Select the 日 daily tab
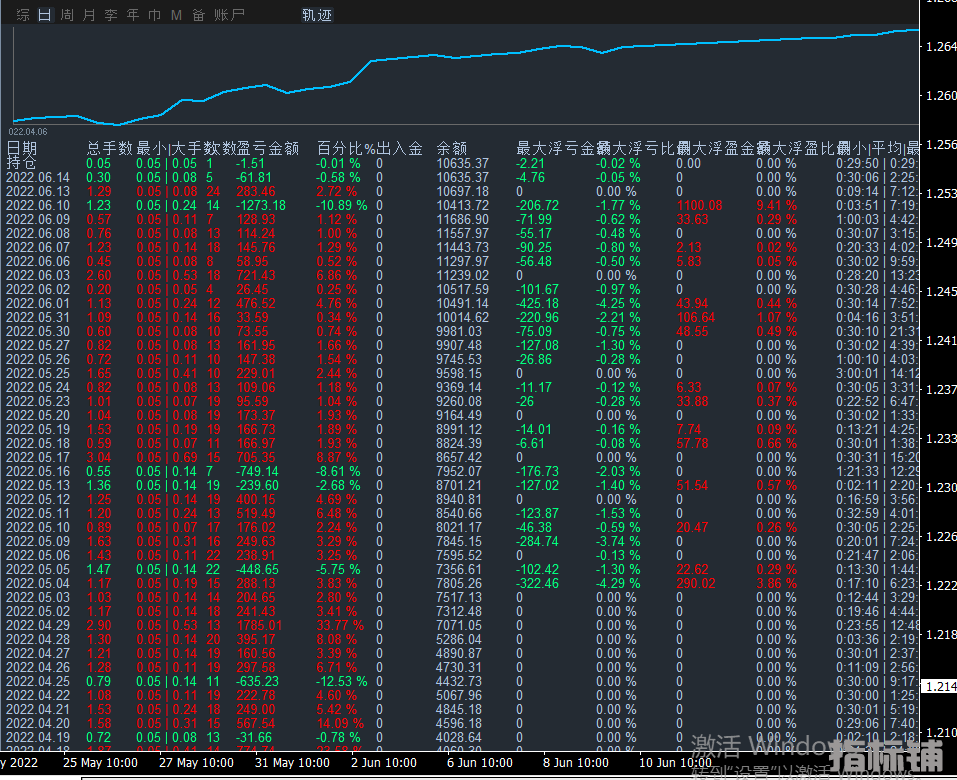Viewport: 957px width, 780px height. pyautogui.click(x=45, y=15)
